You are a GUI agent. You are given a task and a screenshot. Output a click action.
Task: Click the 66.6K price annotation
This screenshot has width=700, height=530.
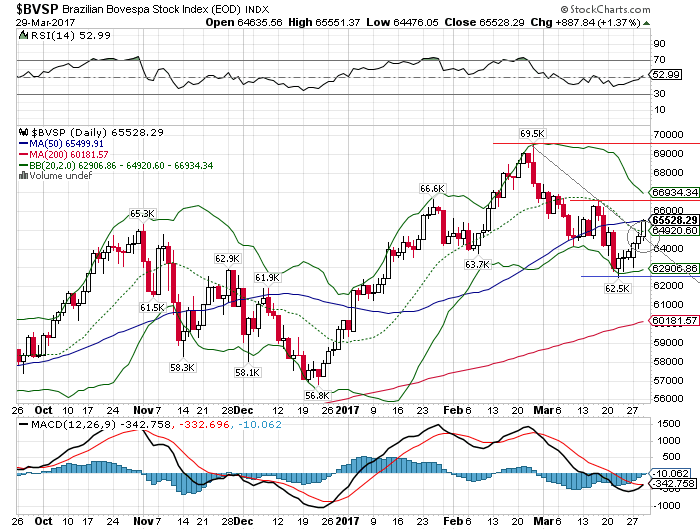tap(432, 189)
